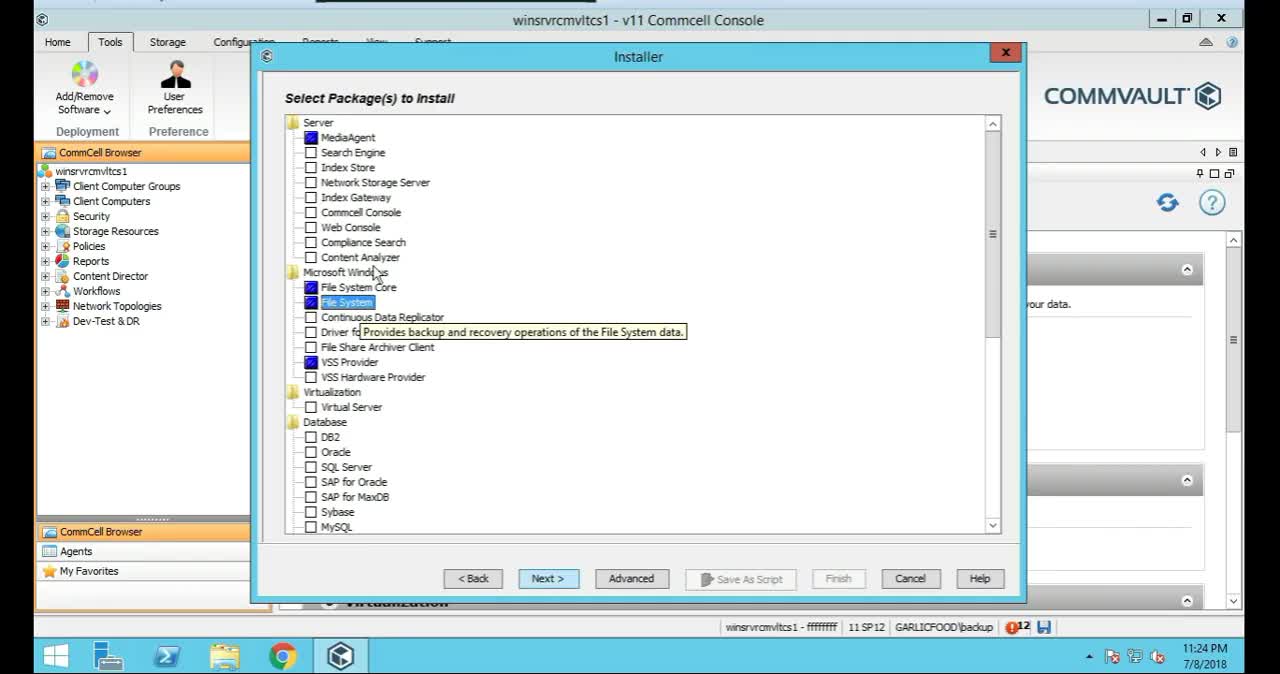
Task: Open Server Manager from taskbar
Action: [x=108, y=656]
